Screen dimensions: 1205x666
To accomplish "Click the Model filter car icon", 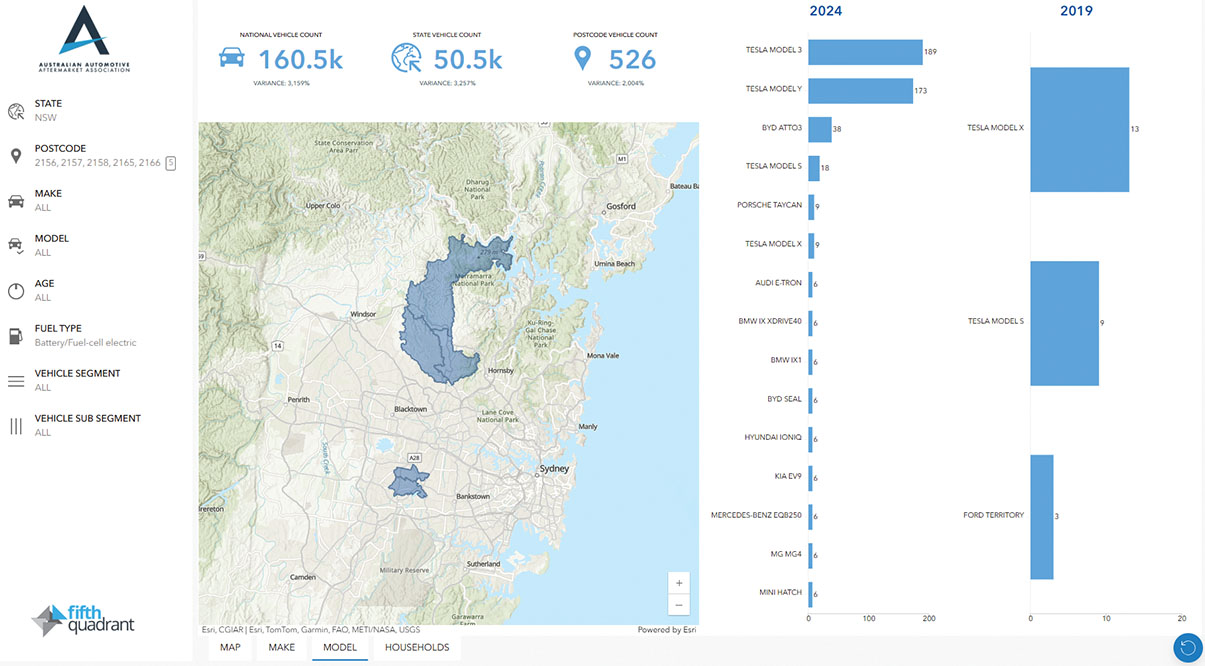I will tap(16, 246).
